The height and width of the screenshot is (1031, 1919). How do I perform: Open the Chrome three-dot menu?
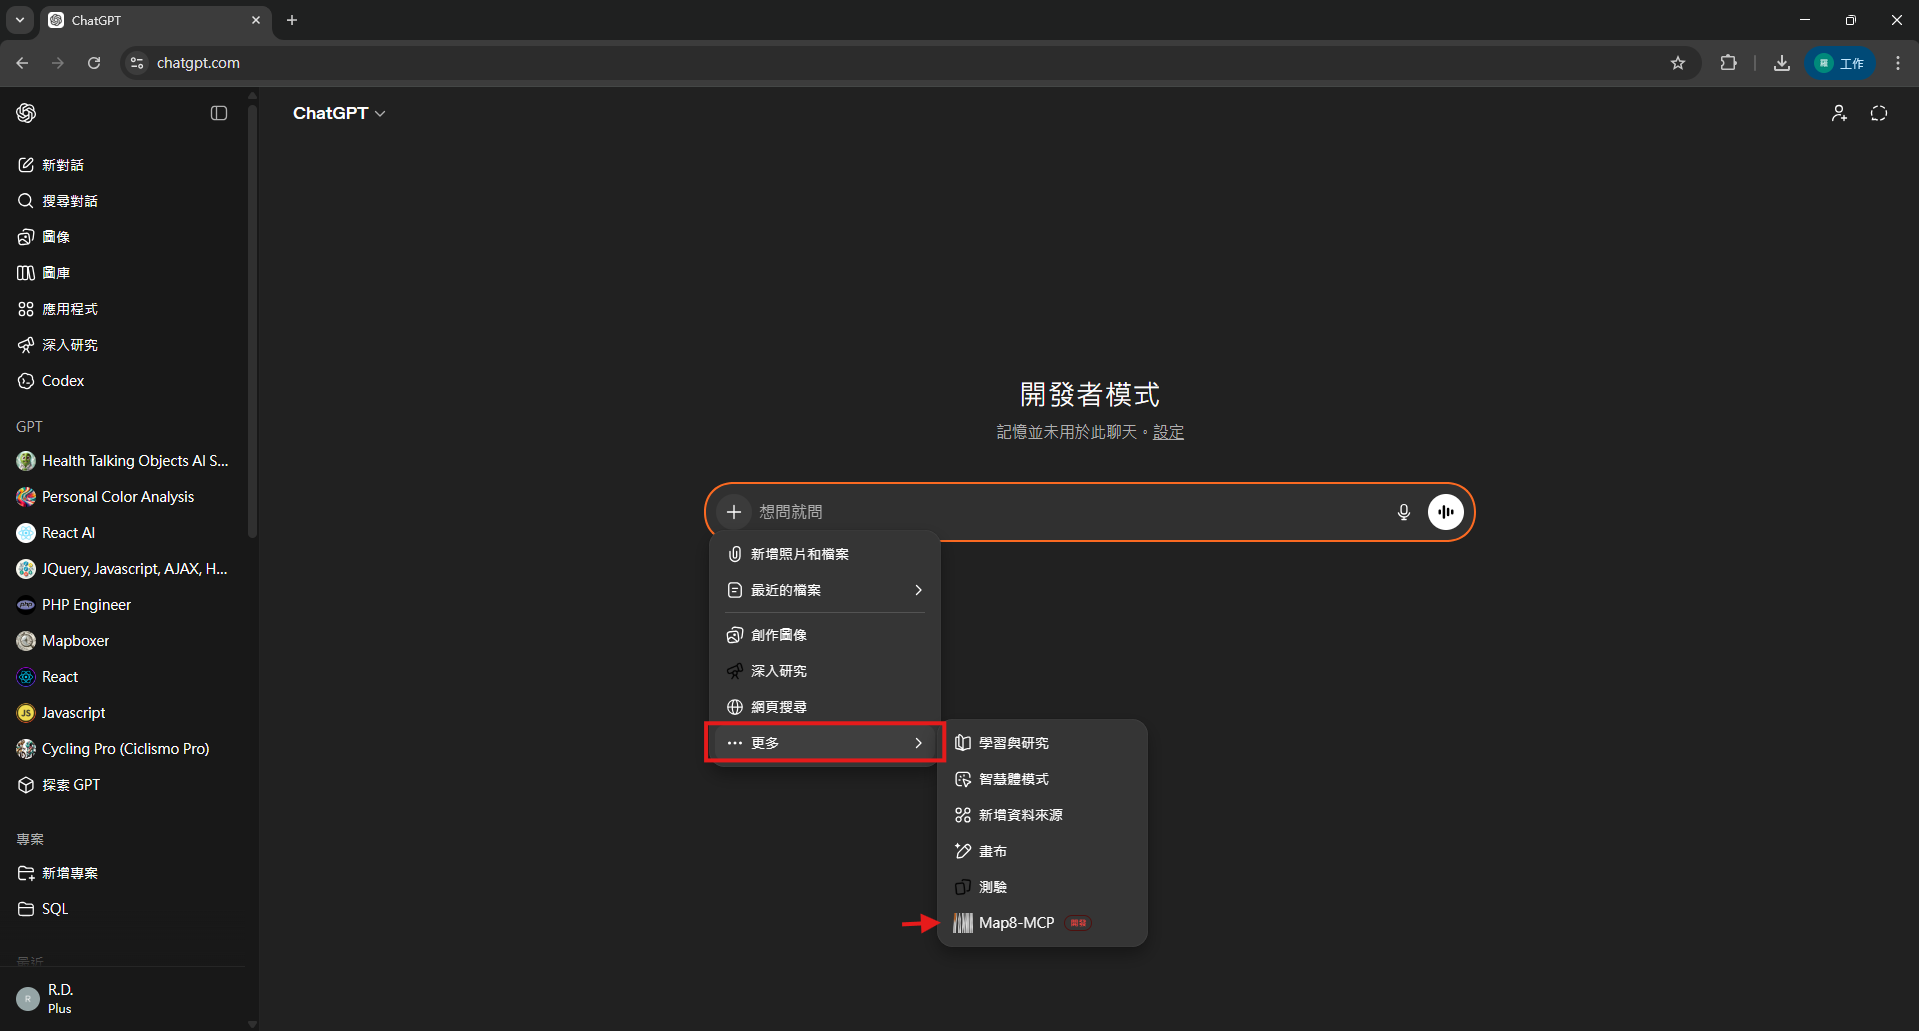(1898, 63)
